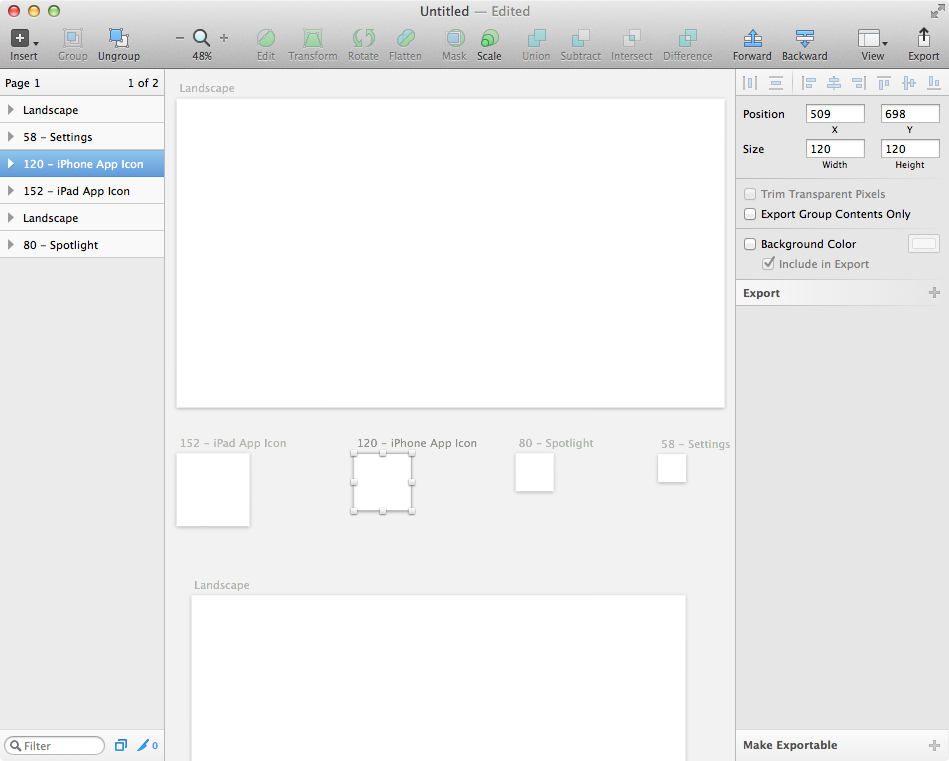Click the Ungroup toolbar icon
Image resolution: width=949 pixels, height=761 pixels.
pyautogui.click(x=119, y=38)
